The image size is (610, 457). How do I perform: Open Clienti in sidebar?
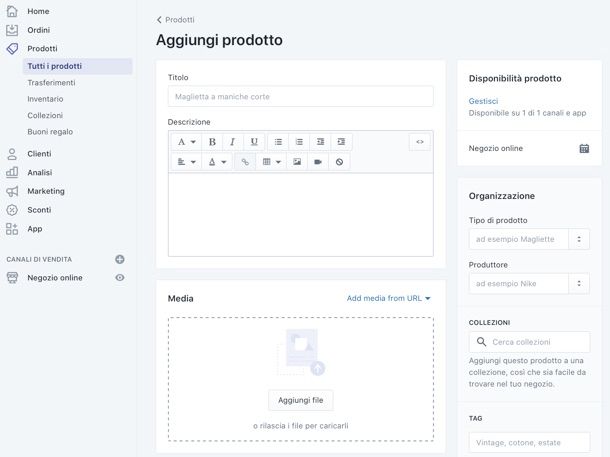[x=39, y=154]
